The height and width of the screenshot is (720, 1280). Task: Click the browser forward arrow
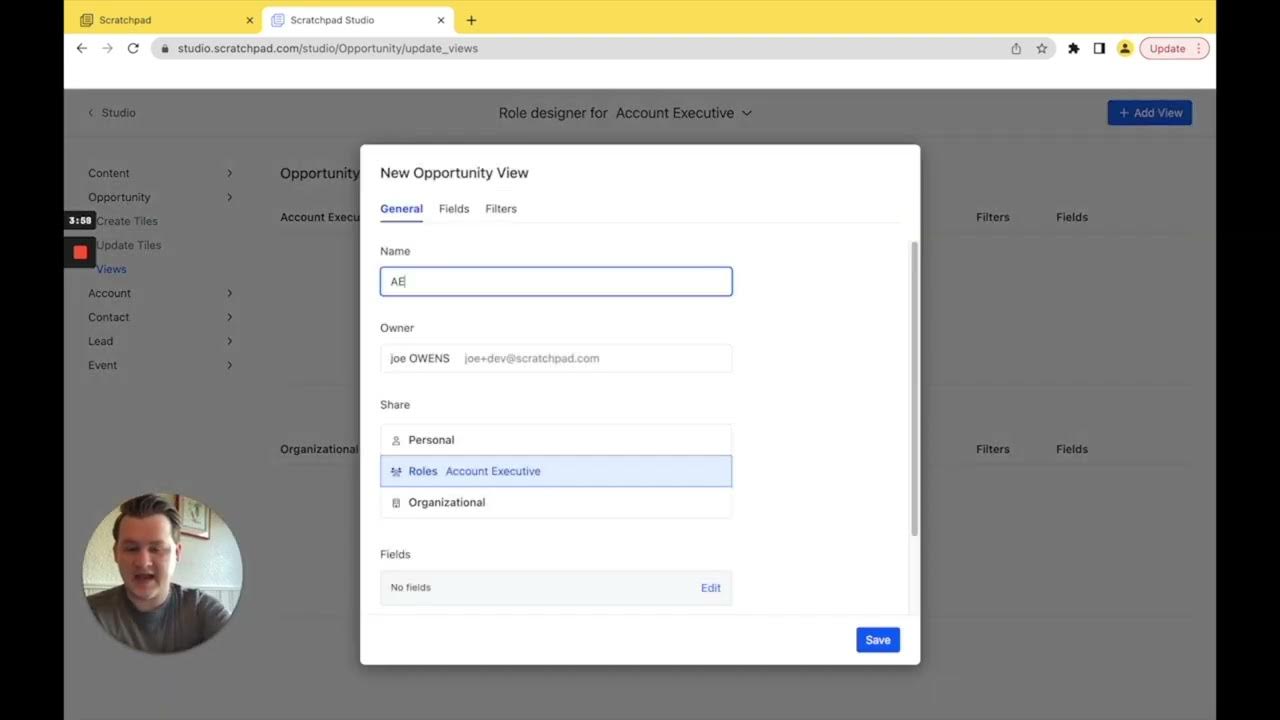click(108, 48)
